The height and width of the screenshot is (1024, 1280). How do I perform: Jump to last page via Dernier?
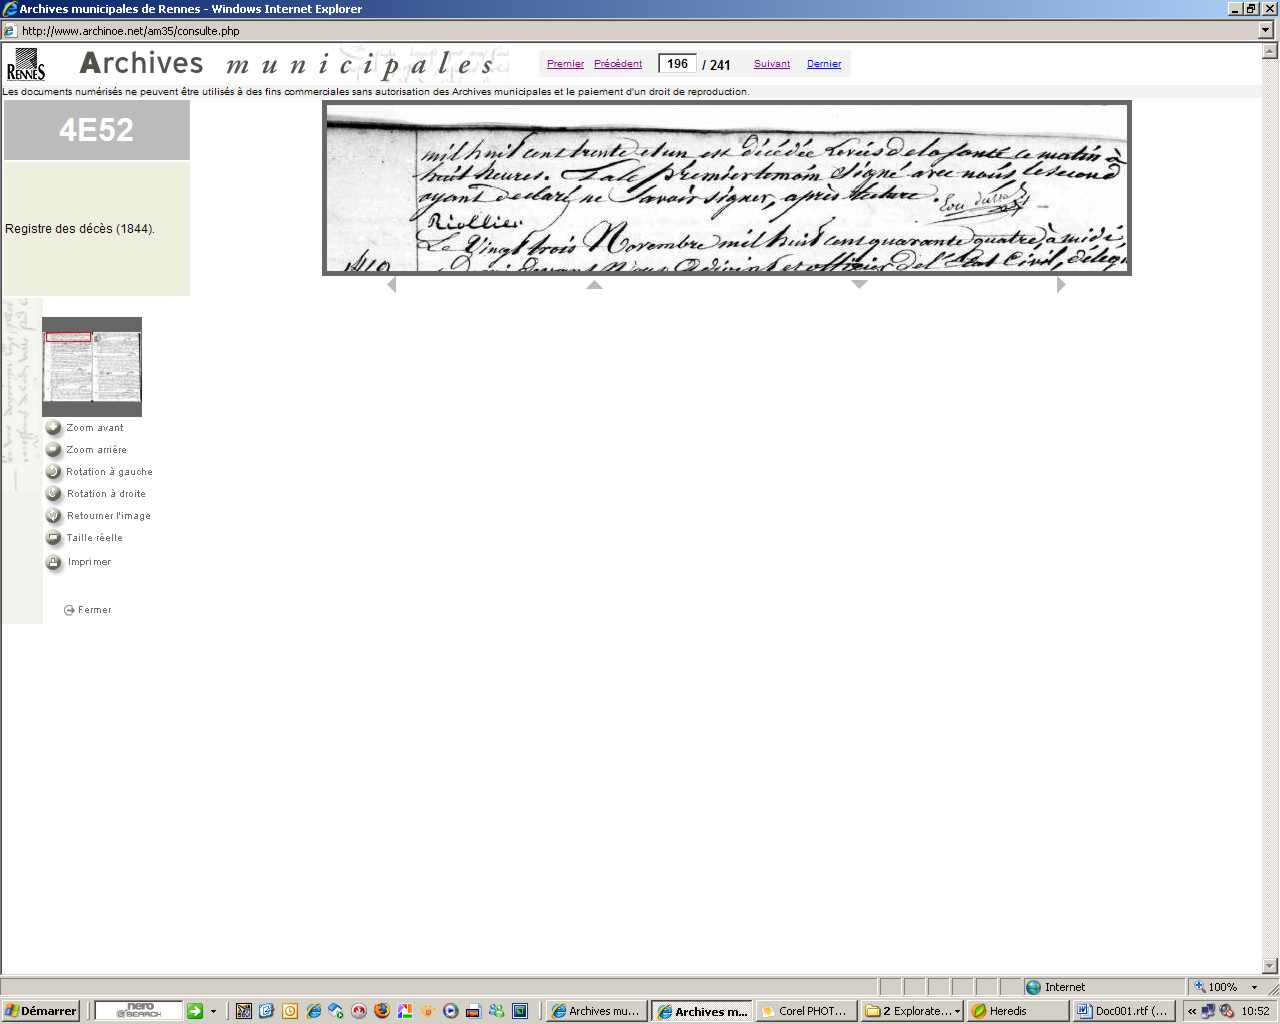pyautogui.click(x=824, y=64)
